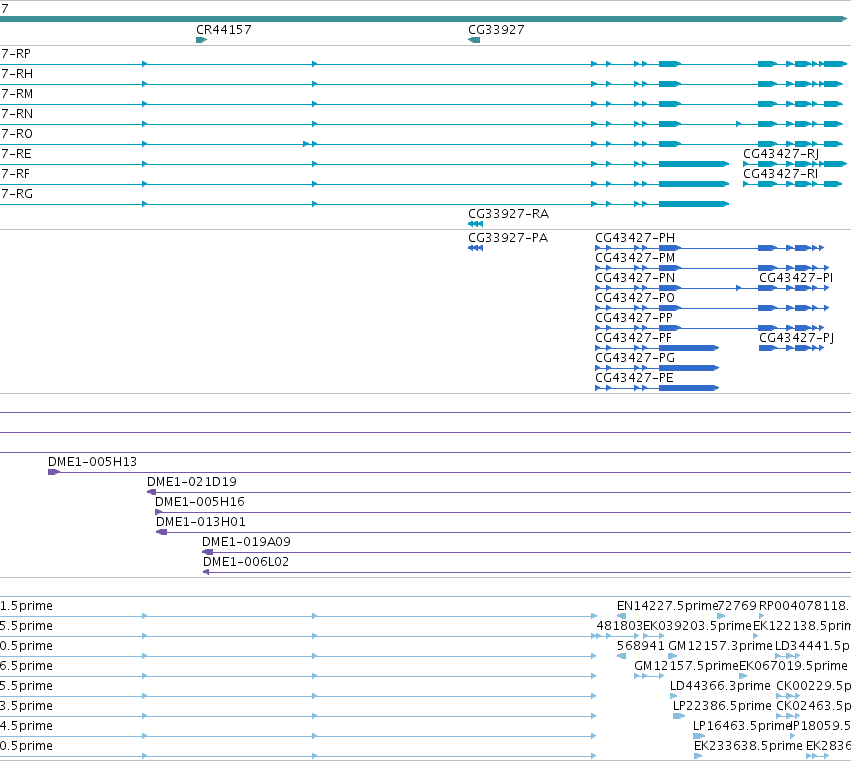Select the LP22386.5prime EST block glyph
Image resolution: width=851 pixels, height=761 pixels.
678,716
